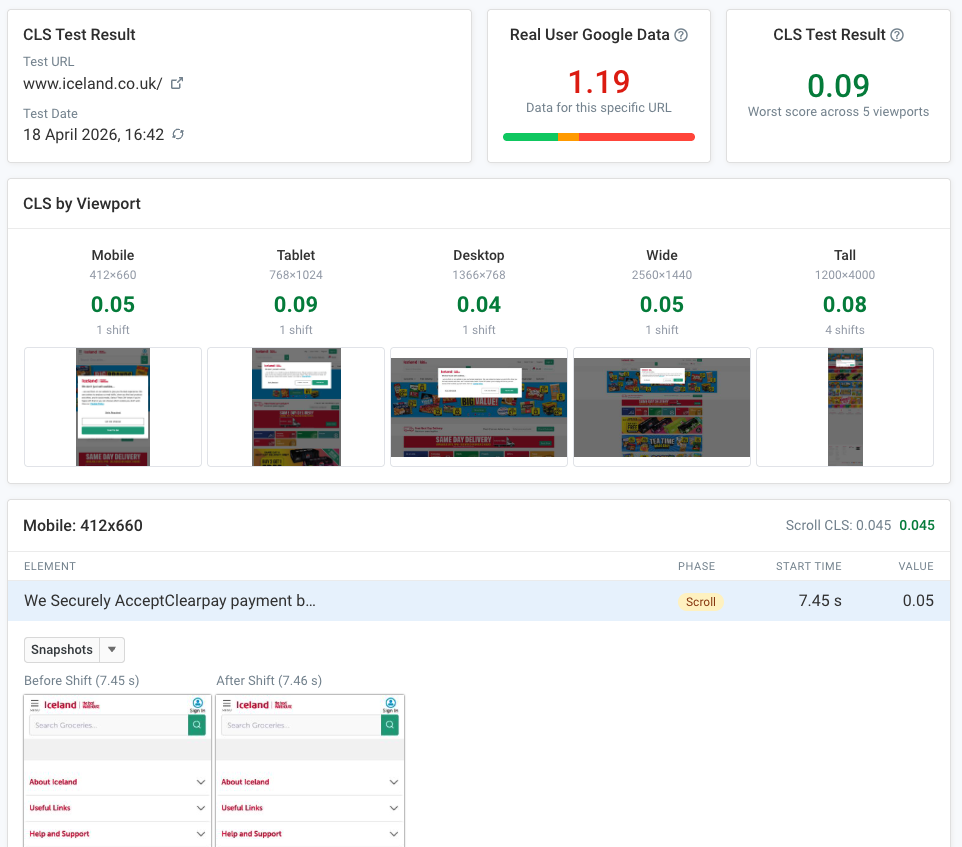Open the test URL external link icon
962x847 pixels.
coord(177,83)
